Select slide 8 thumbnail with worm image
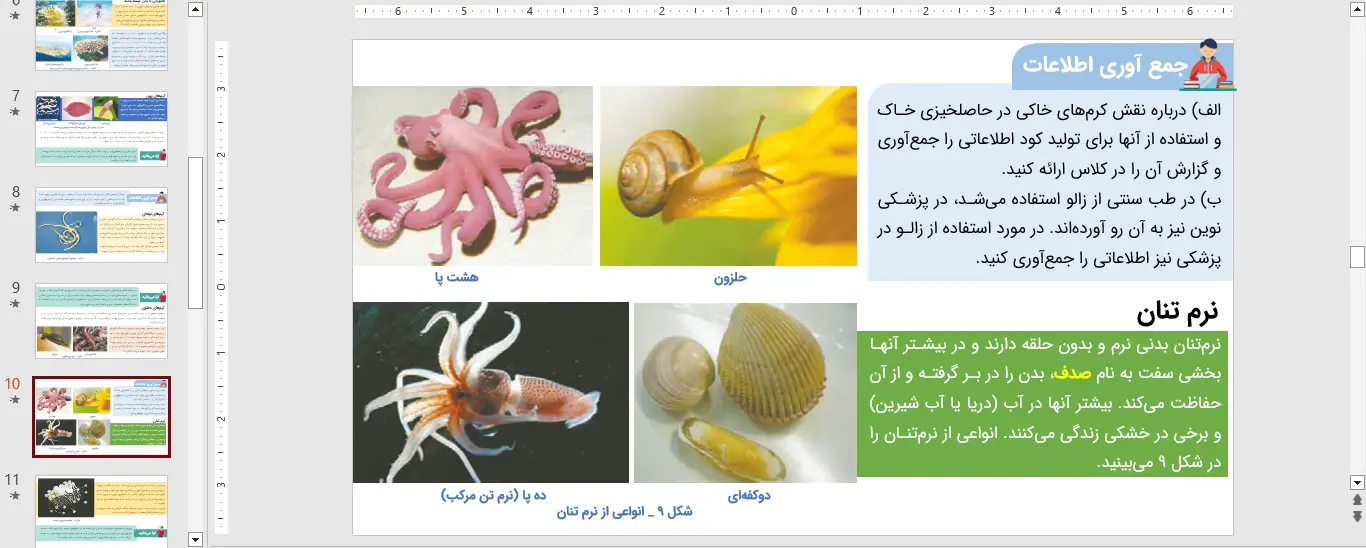The width and height of the screenshot is (1366, 548). (x=101, y=224)
